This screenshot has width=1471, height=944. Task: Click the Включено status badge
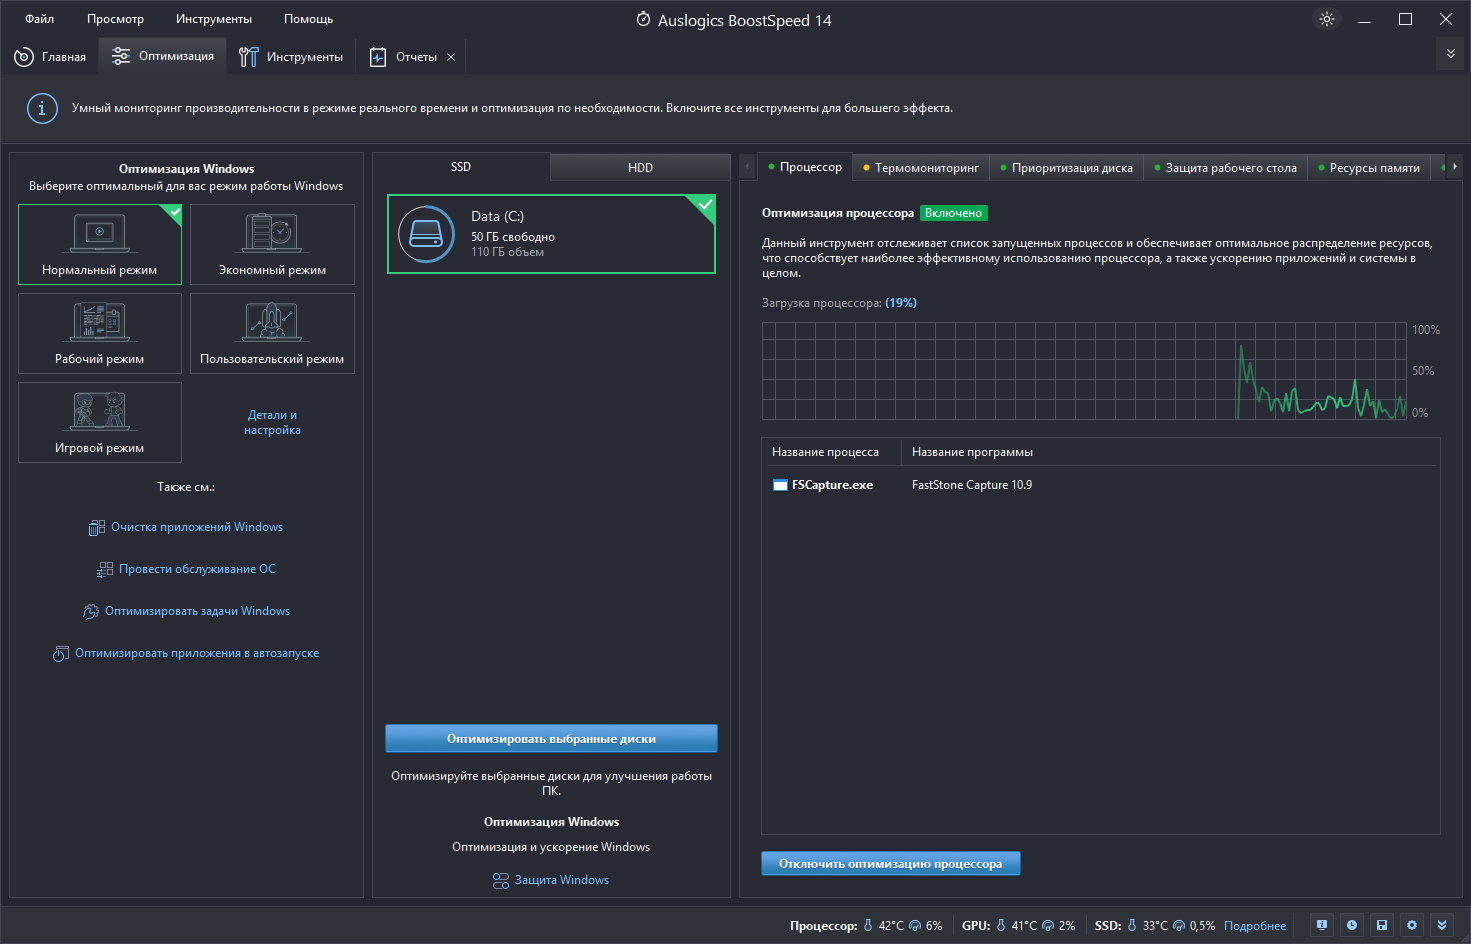click(953, 213)
